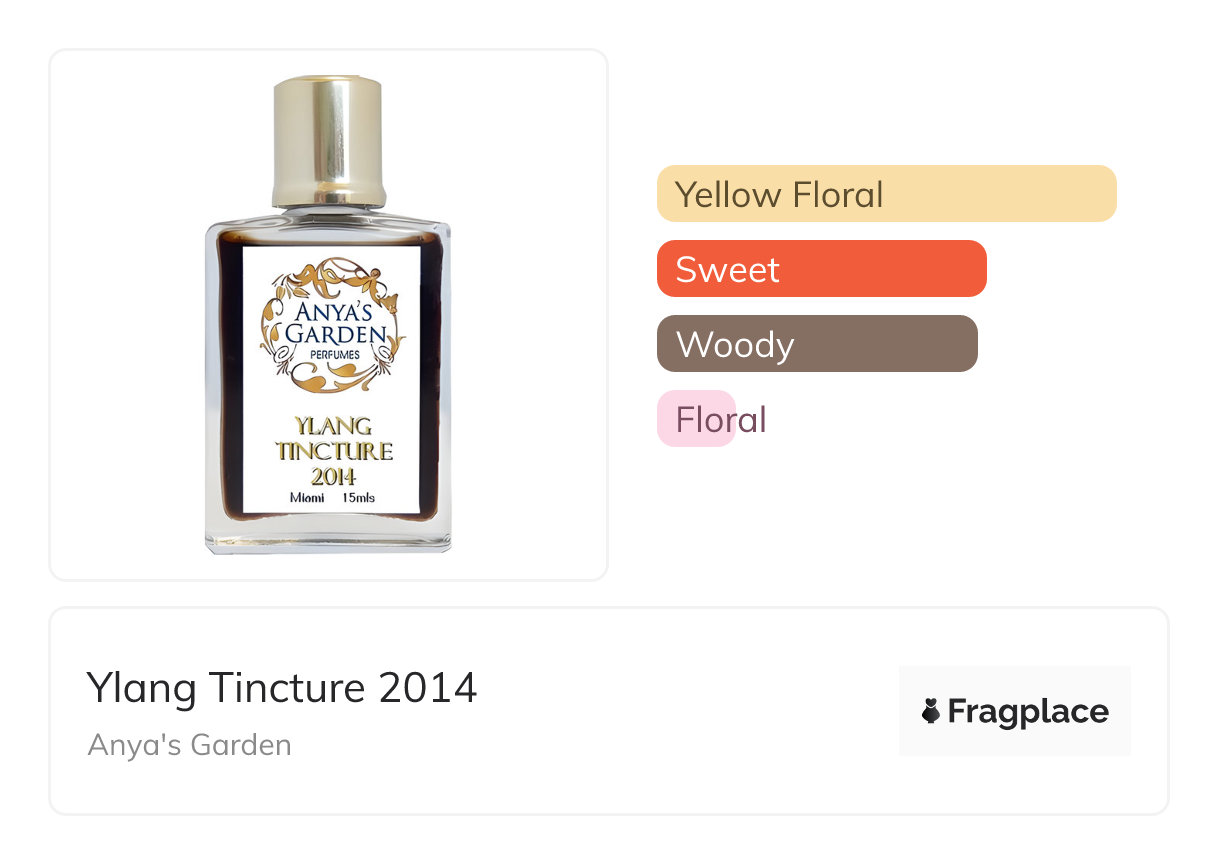
Task: Click the Fragplace bottle logo icon
Action: point(931,712)
